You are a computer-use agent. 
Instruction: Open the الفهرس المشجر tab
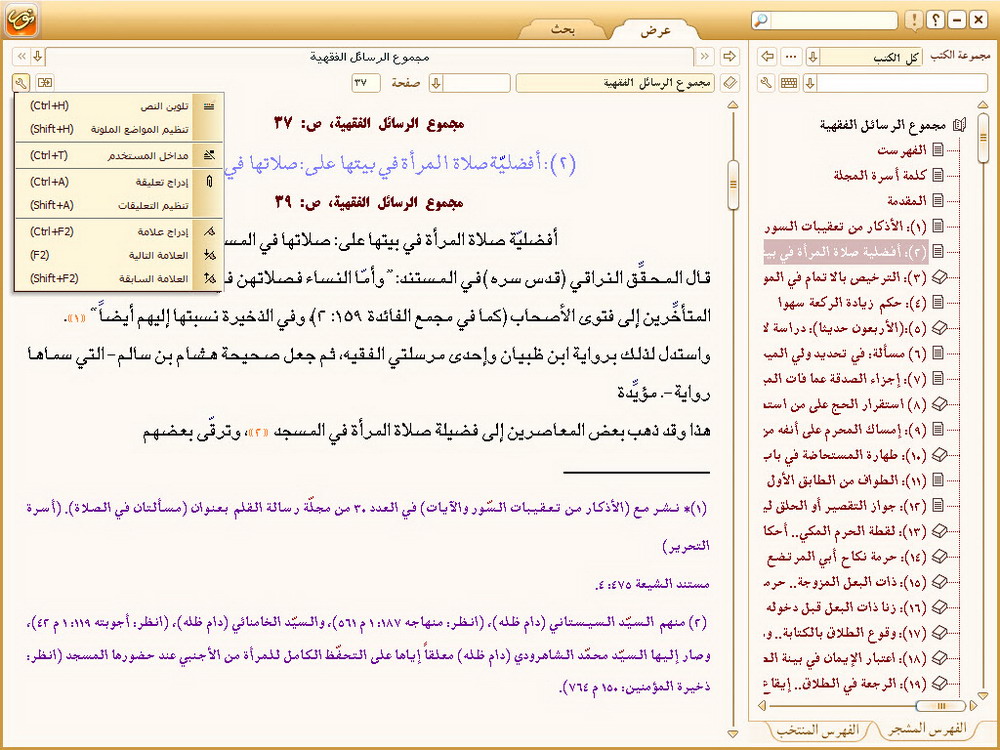[928, 728]
